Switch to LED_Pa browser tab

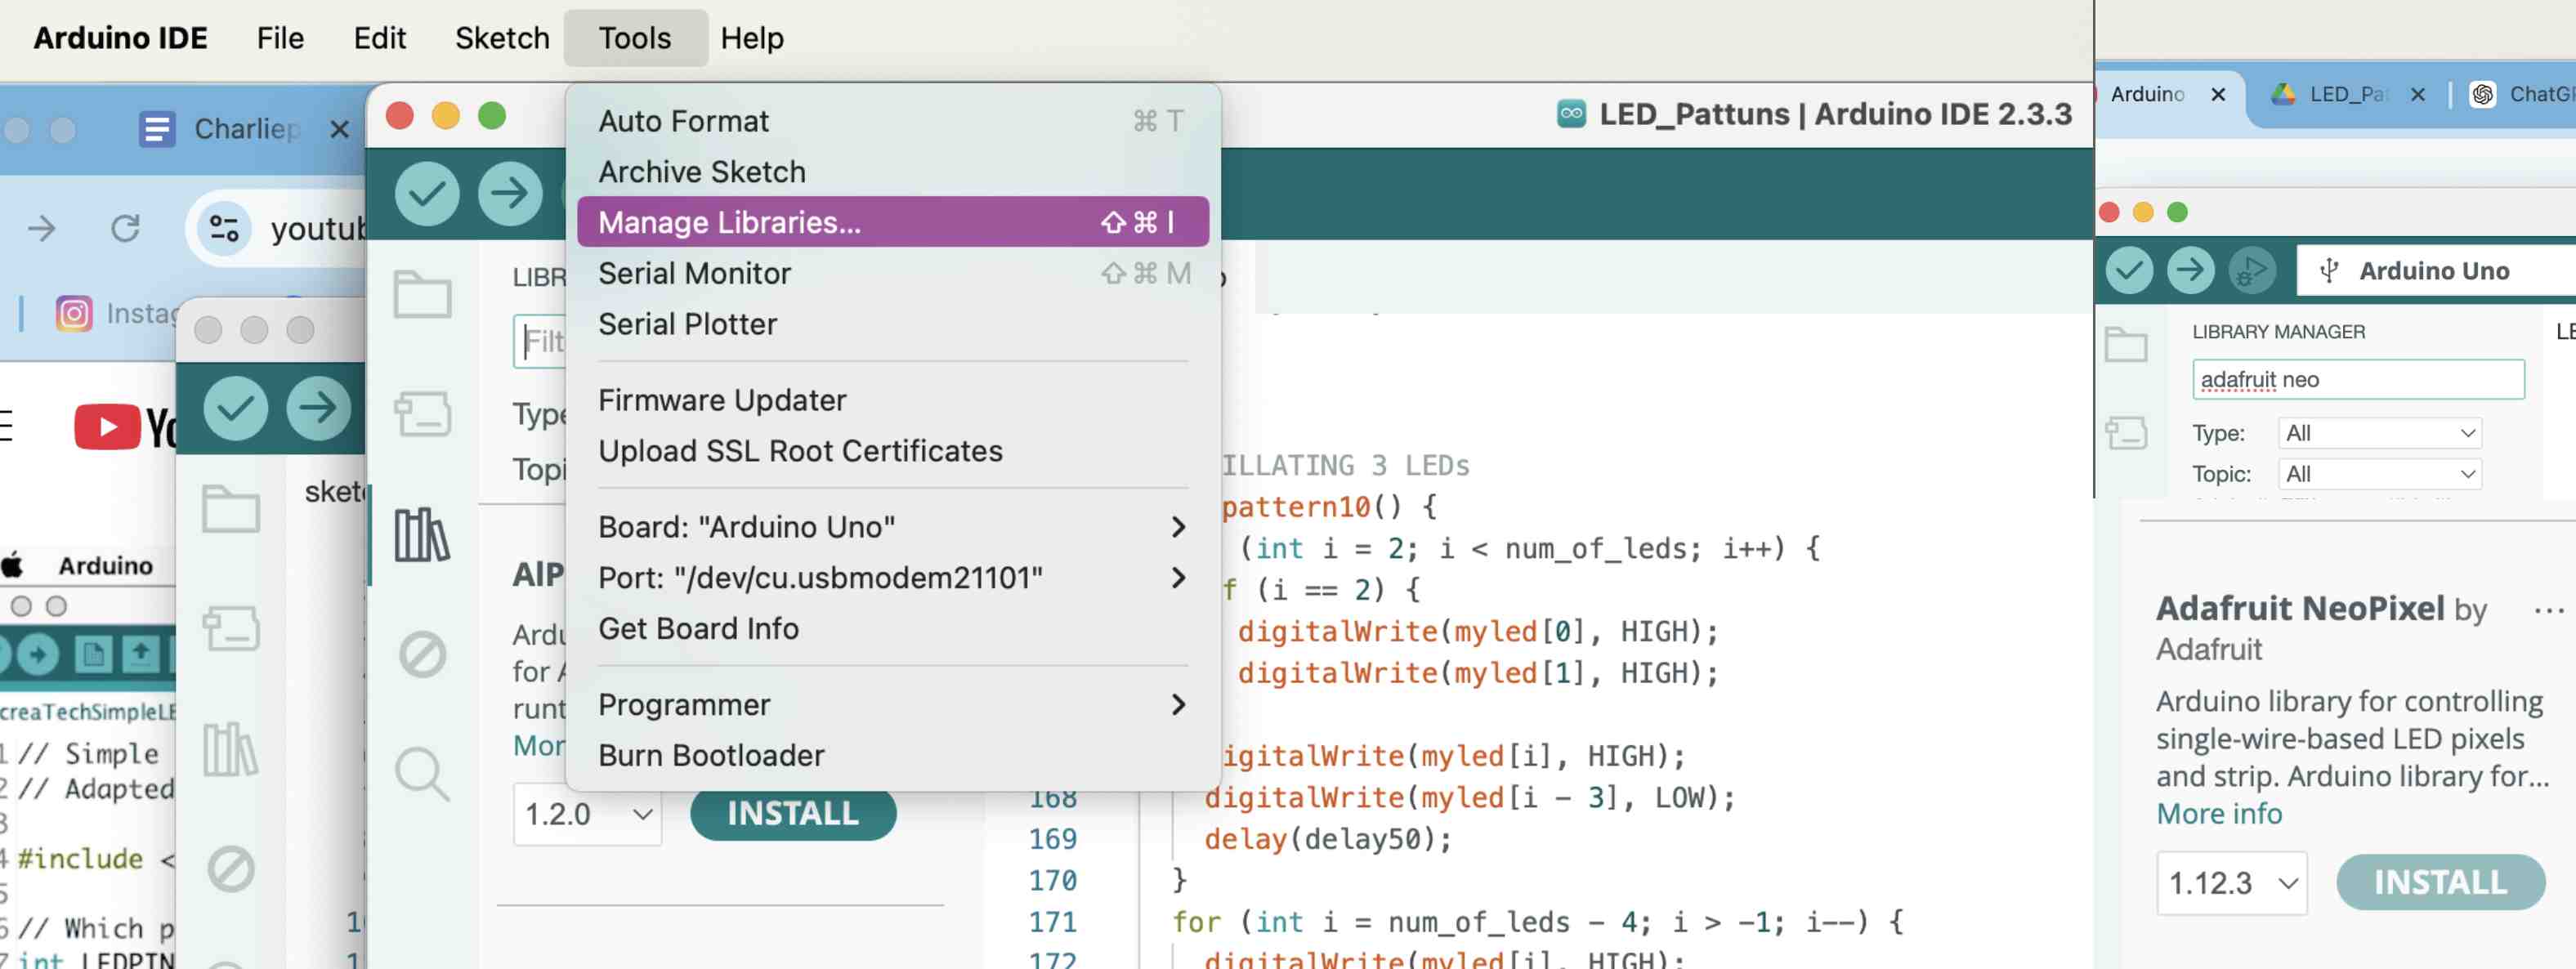pos(2349,94)
